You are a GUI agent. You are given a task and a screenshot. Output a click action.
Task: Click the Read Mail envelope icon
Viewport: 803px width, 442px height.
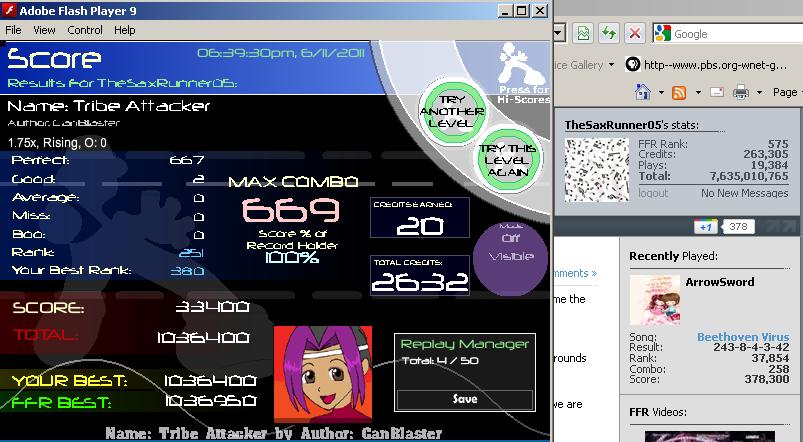[x=717, y=92]
